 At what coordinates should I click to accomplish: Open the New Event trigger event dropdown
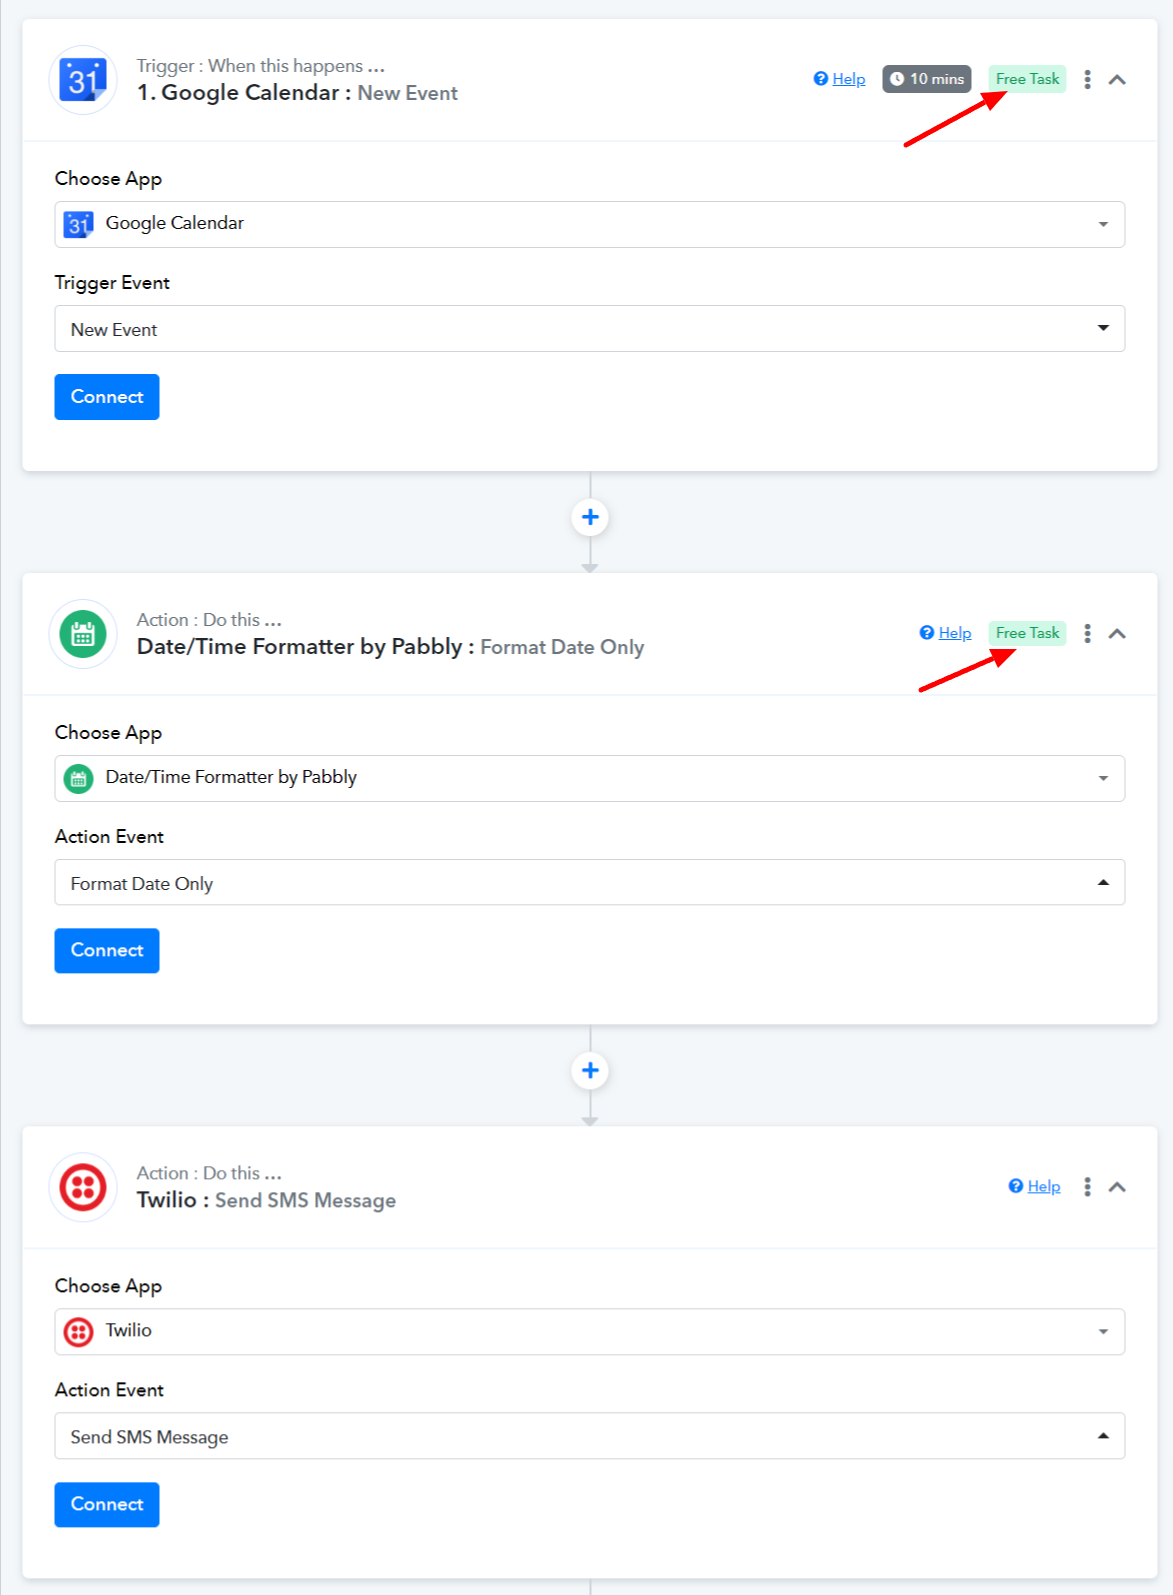click(589, 329)
